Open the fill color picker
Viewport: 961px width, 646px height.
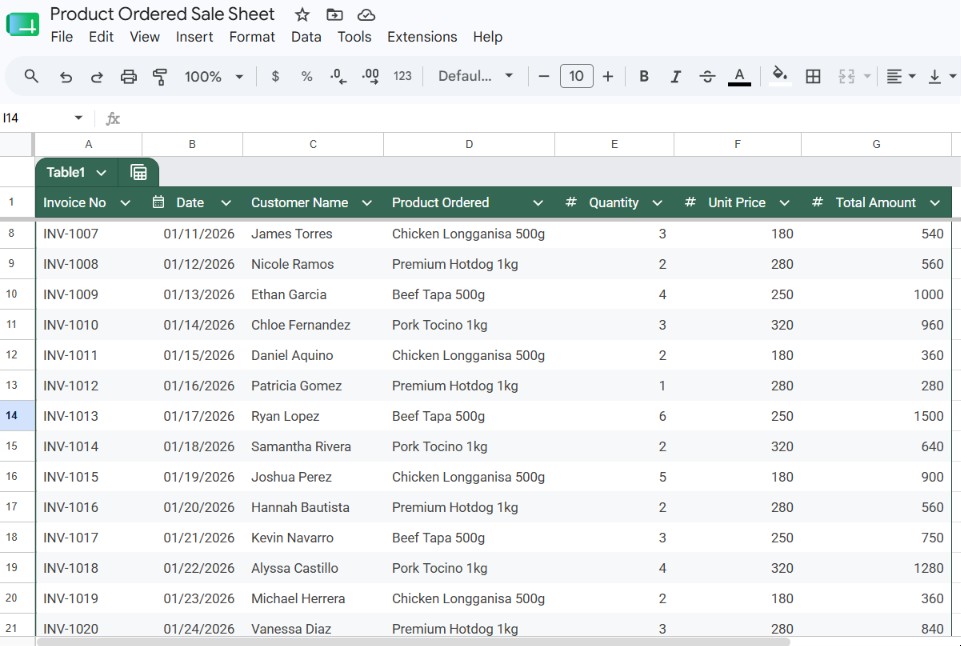(780, 76)
